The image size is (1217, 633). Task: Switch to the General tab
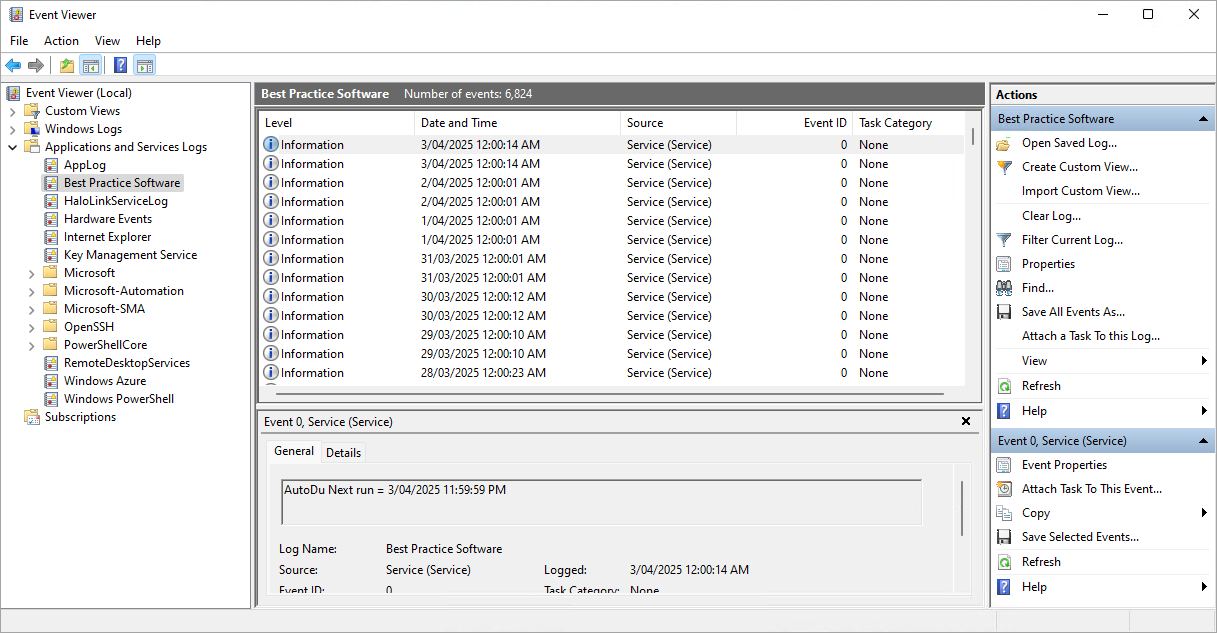[294, 451]
